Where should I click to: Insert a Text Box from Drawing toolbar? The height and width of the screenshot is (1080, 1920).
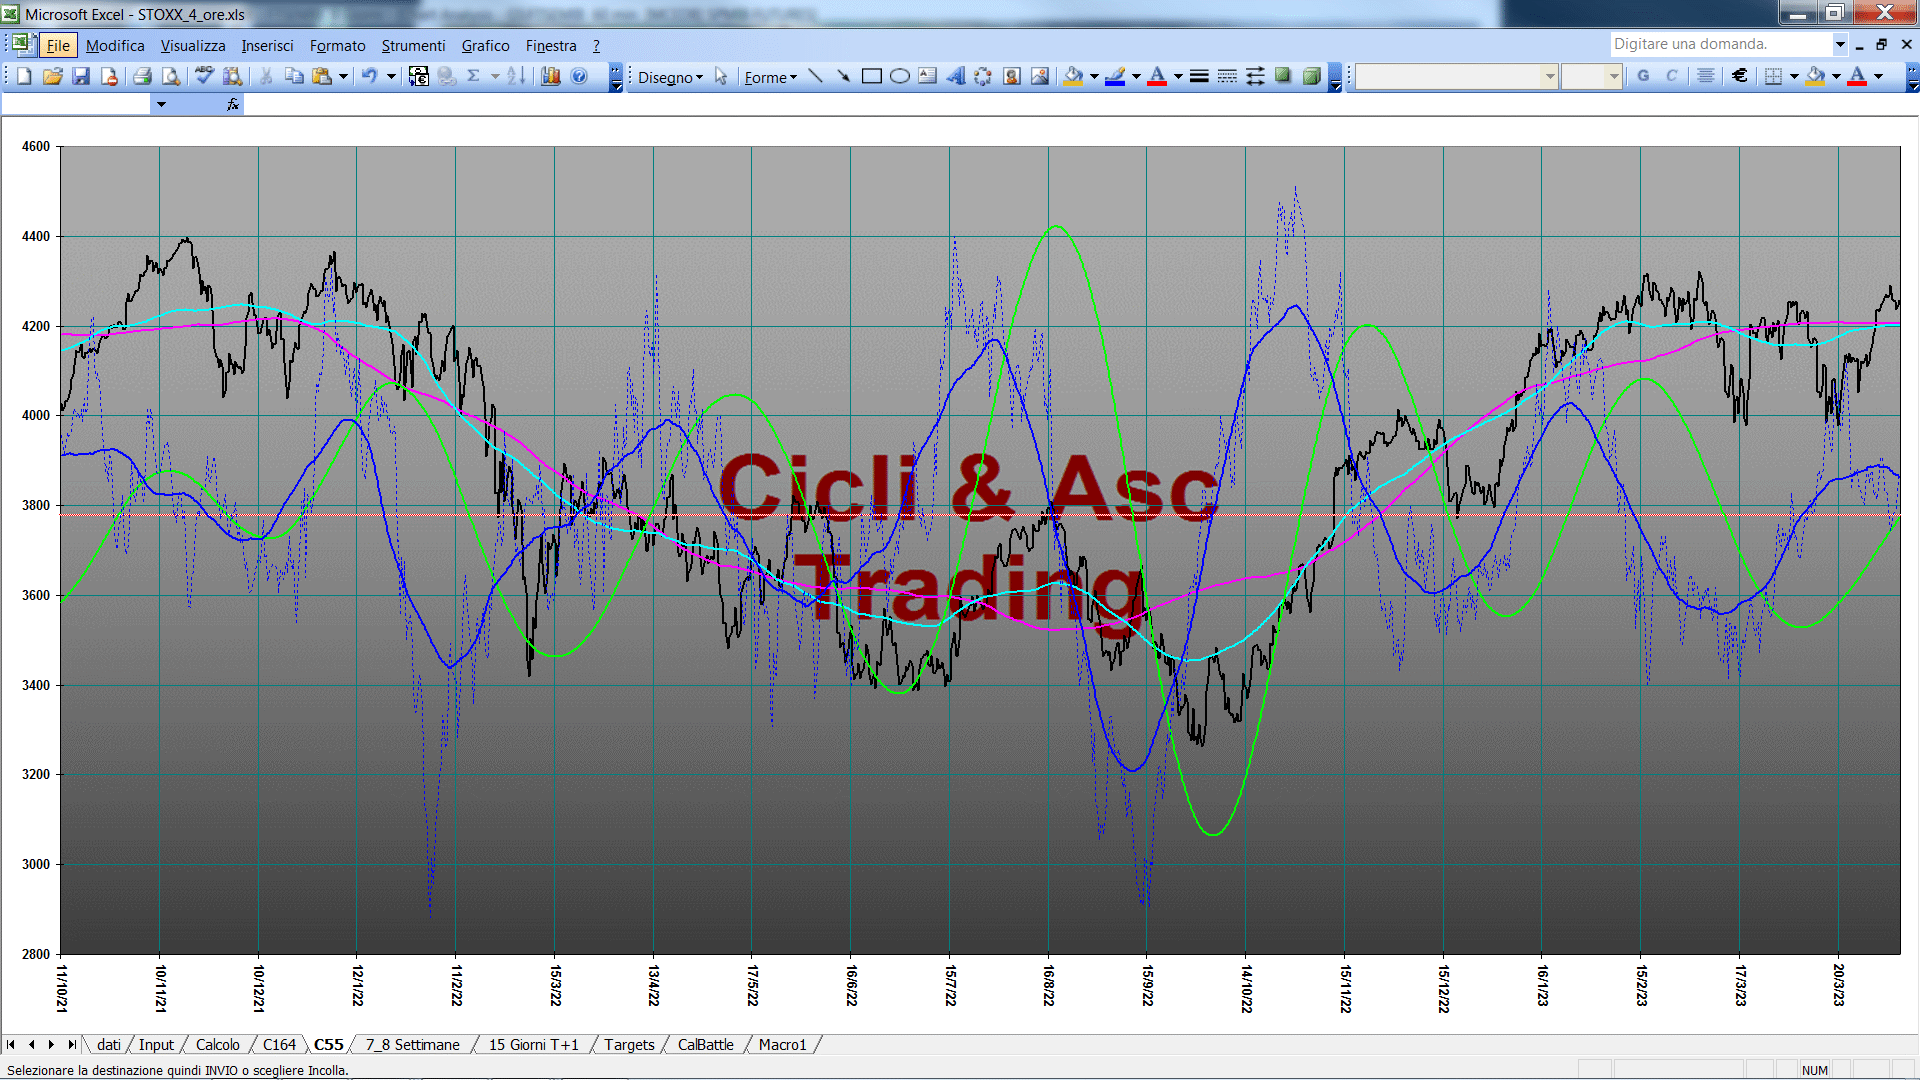(x=927, y=76)
